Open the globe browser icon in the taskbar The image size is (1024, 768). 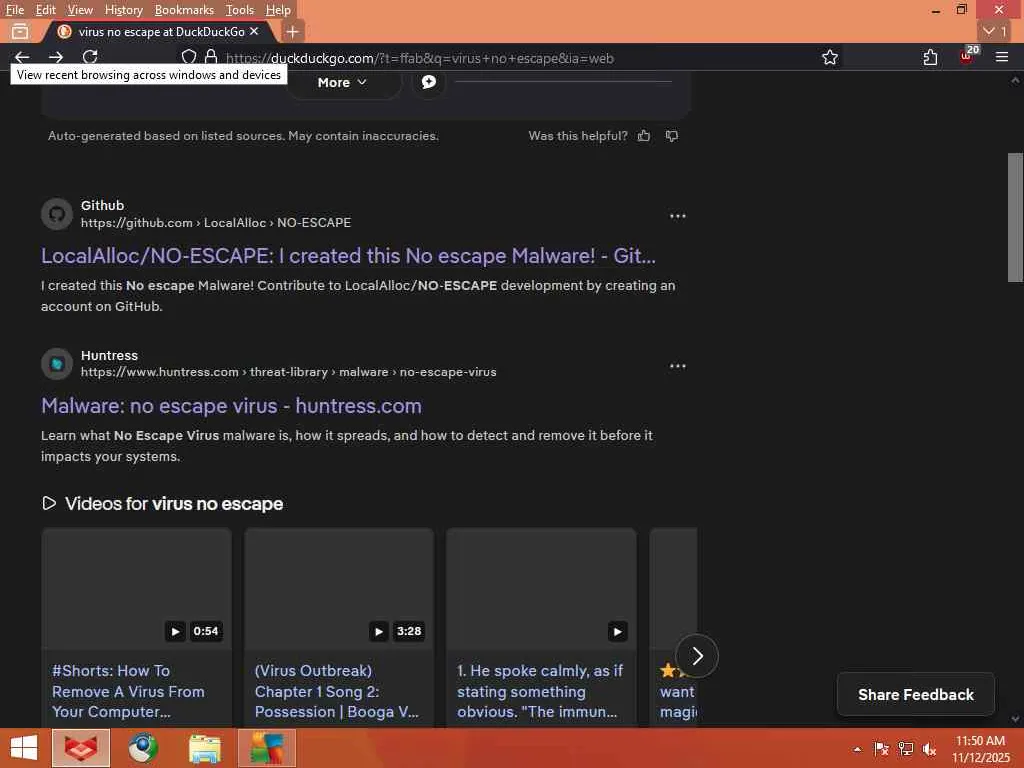tap(143, 748)
